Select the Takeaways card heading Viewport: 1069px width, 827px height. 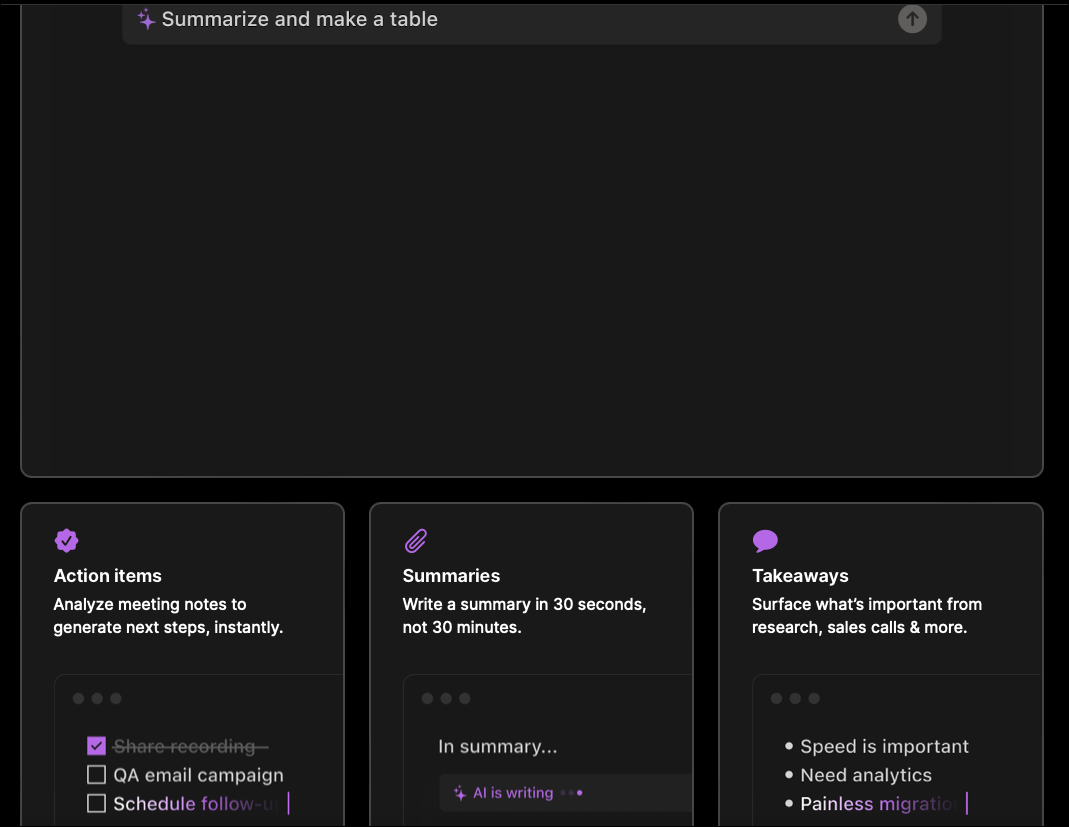click(x=800, y=576)
